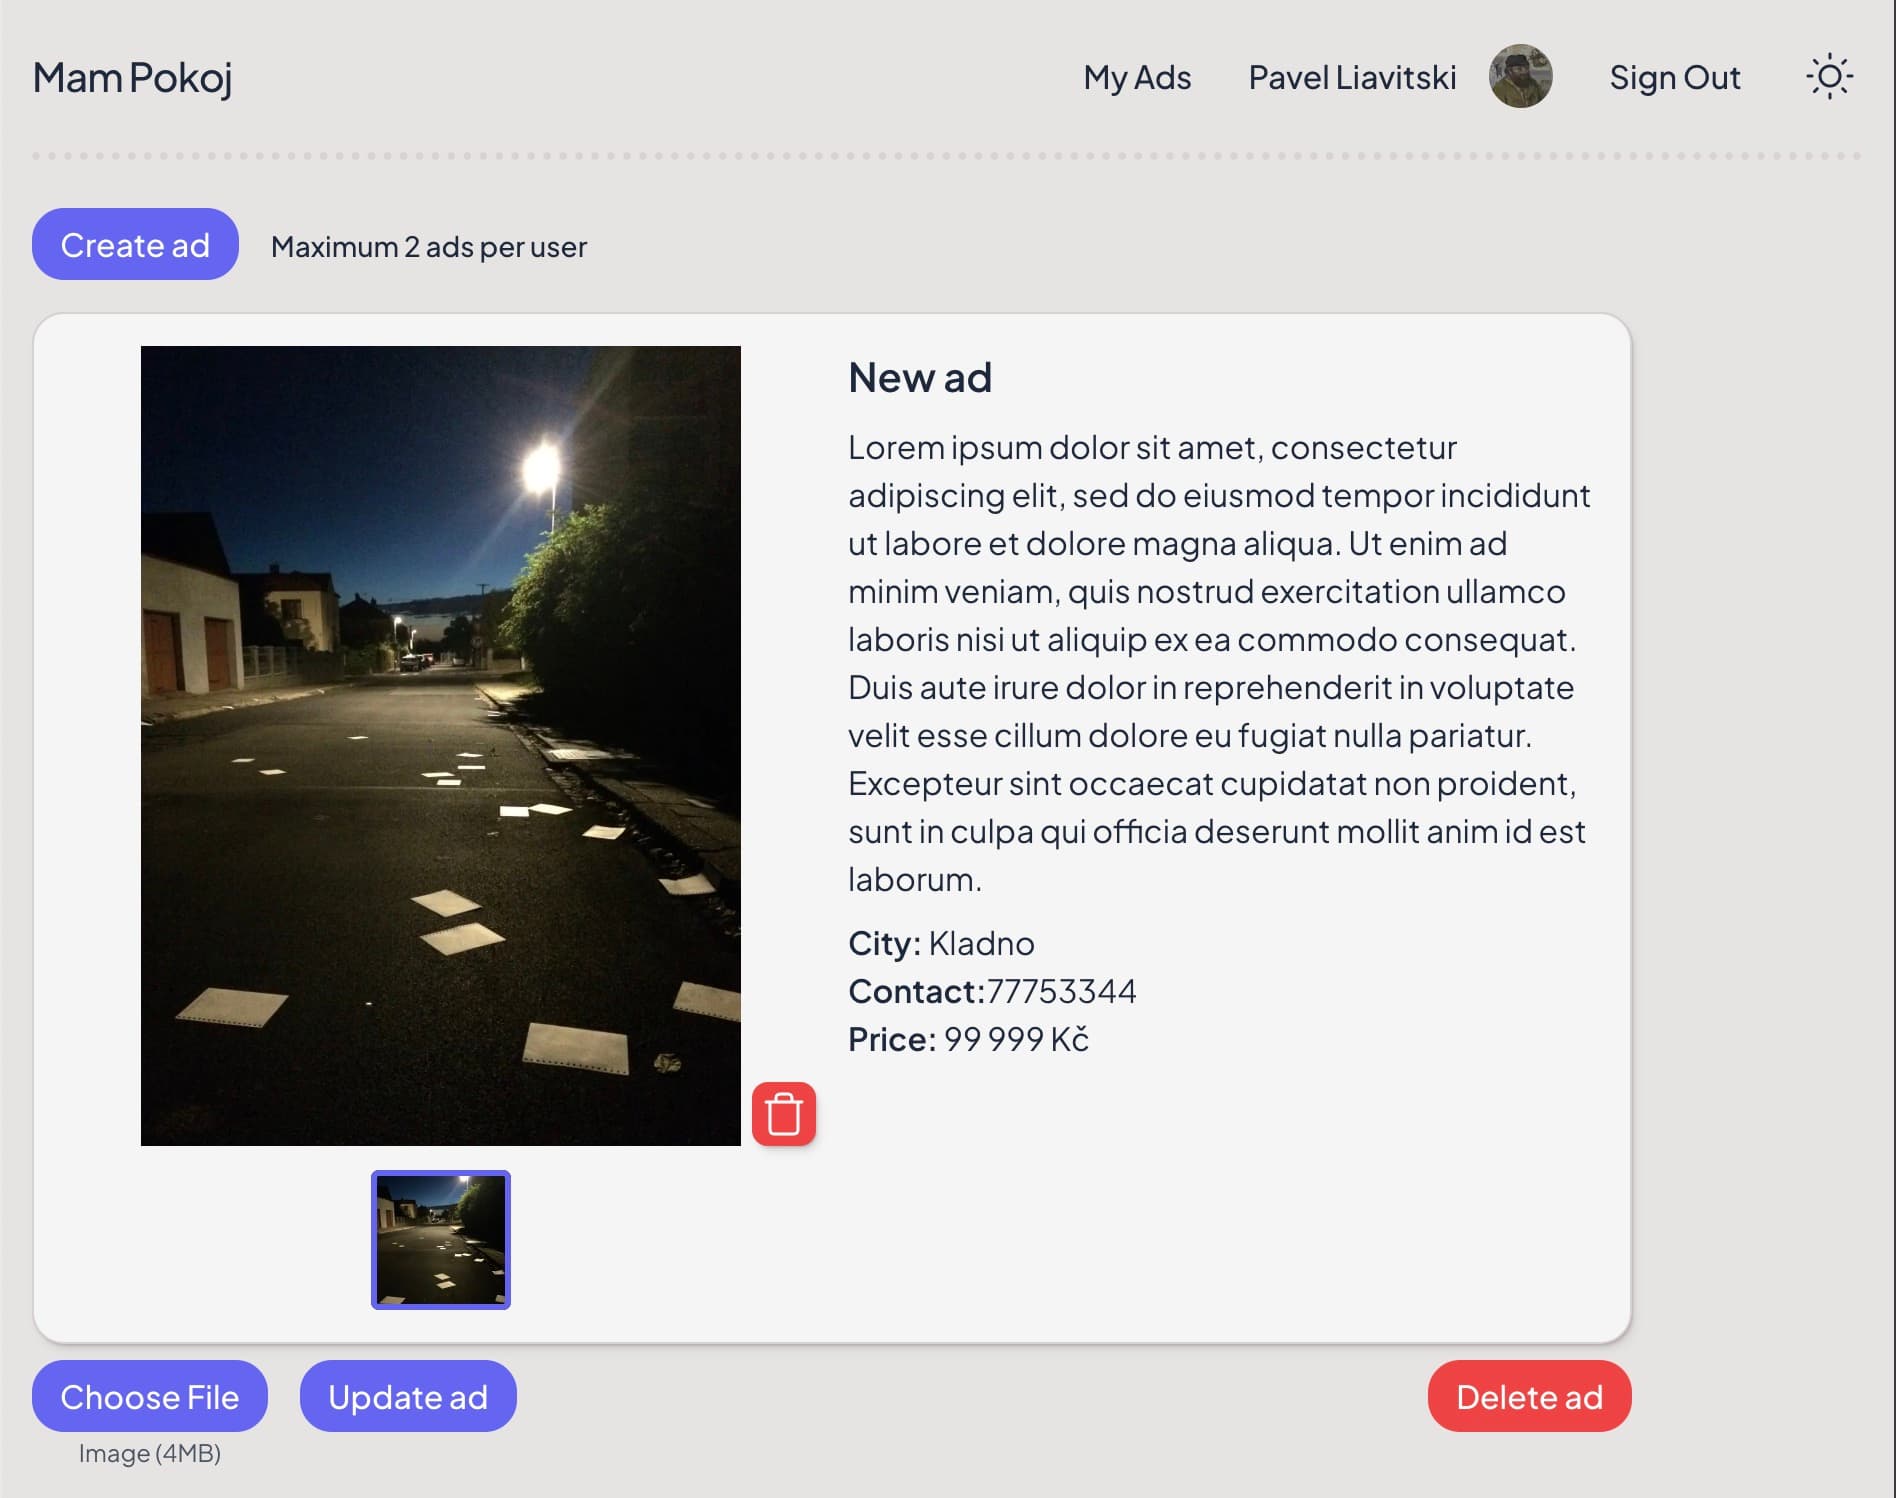Click the red Delete ad button
This screenshot has width=1896, height=1498.
click(1529, 1396)
